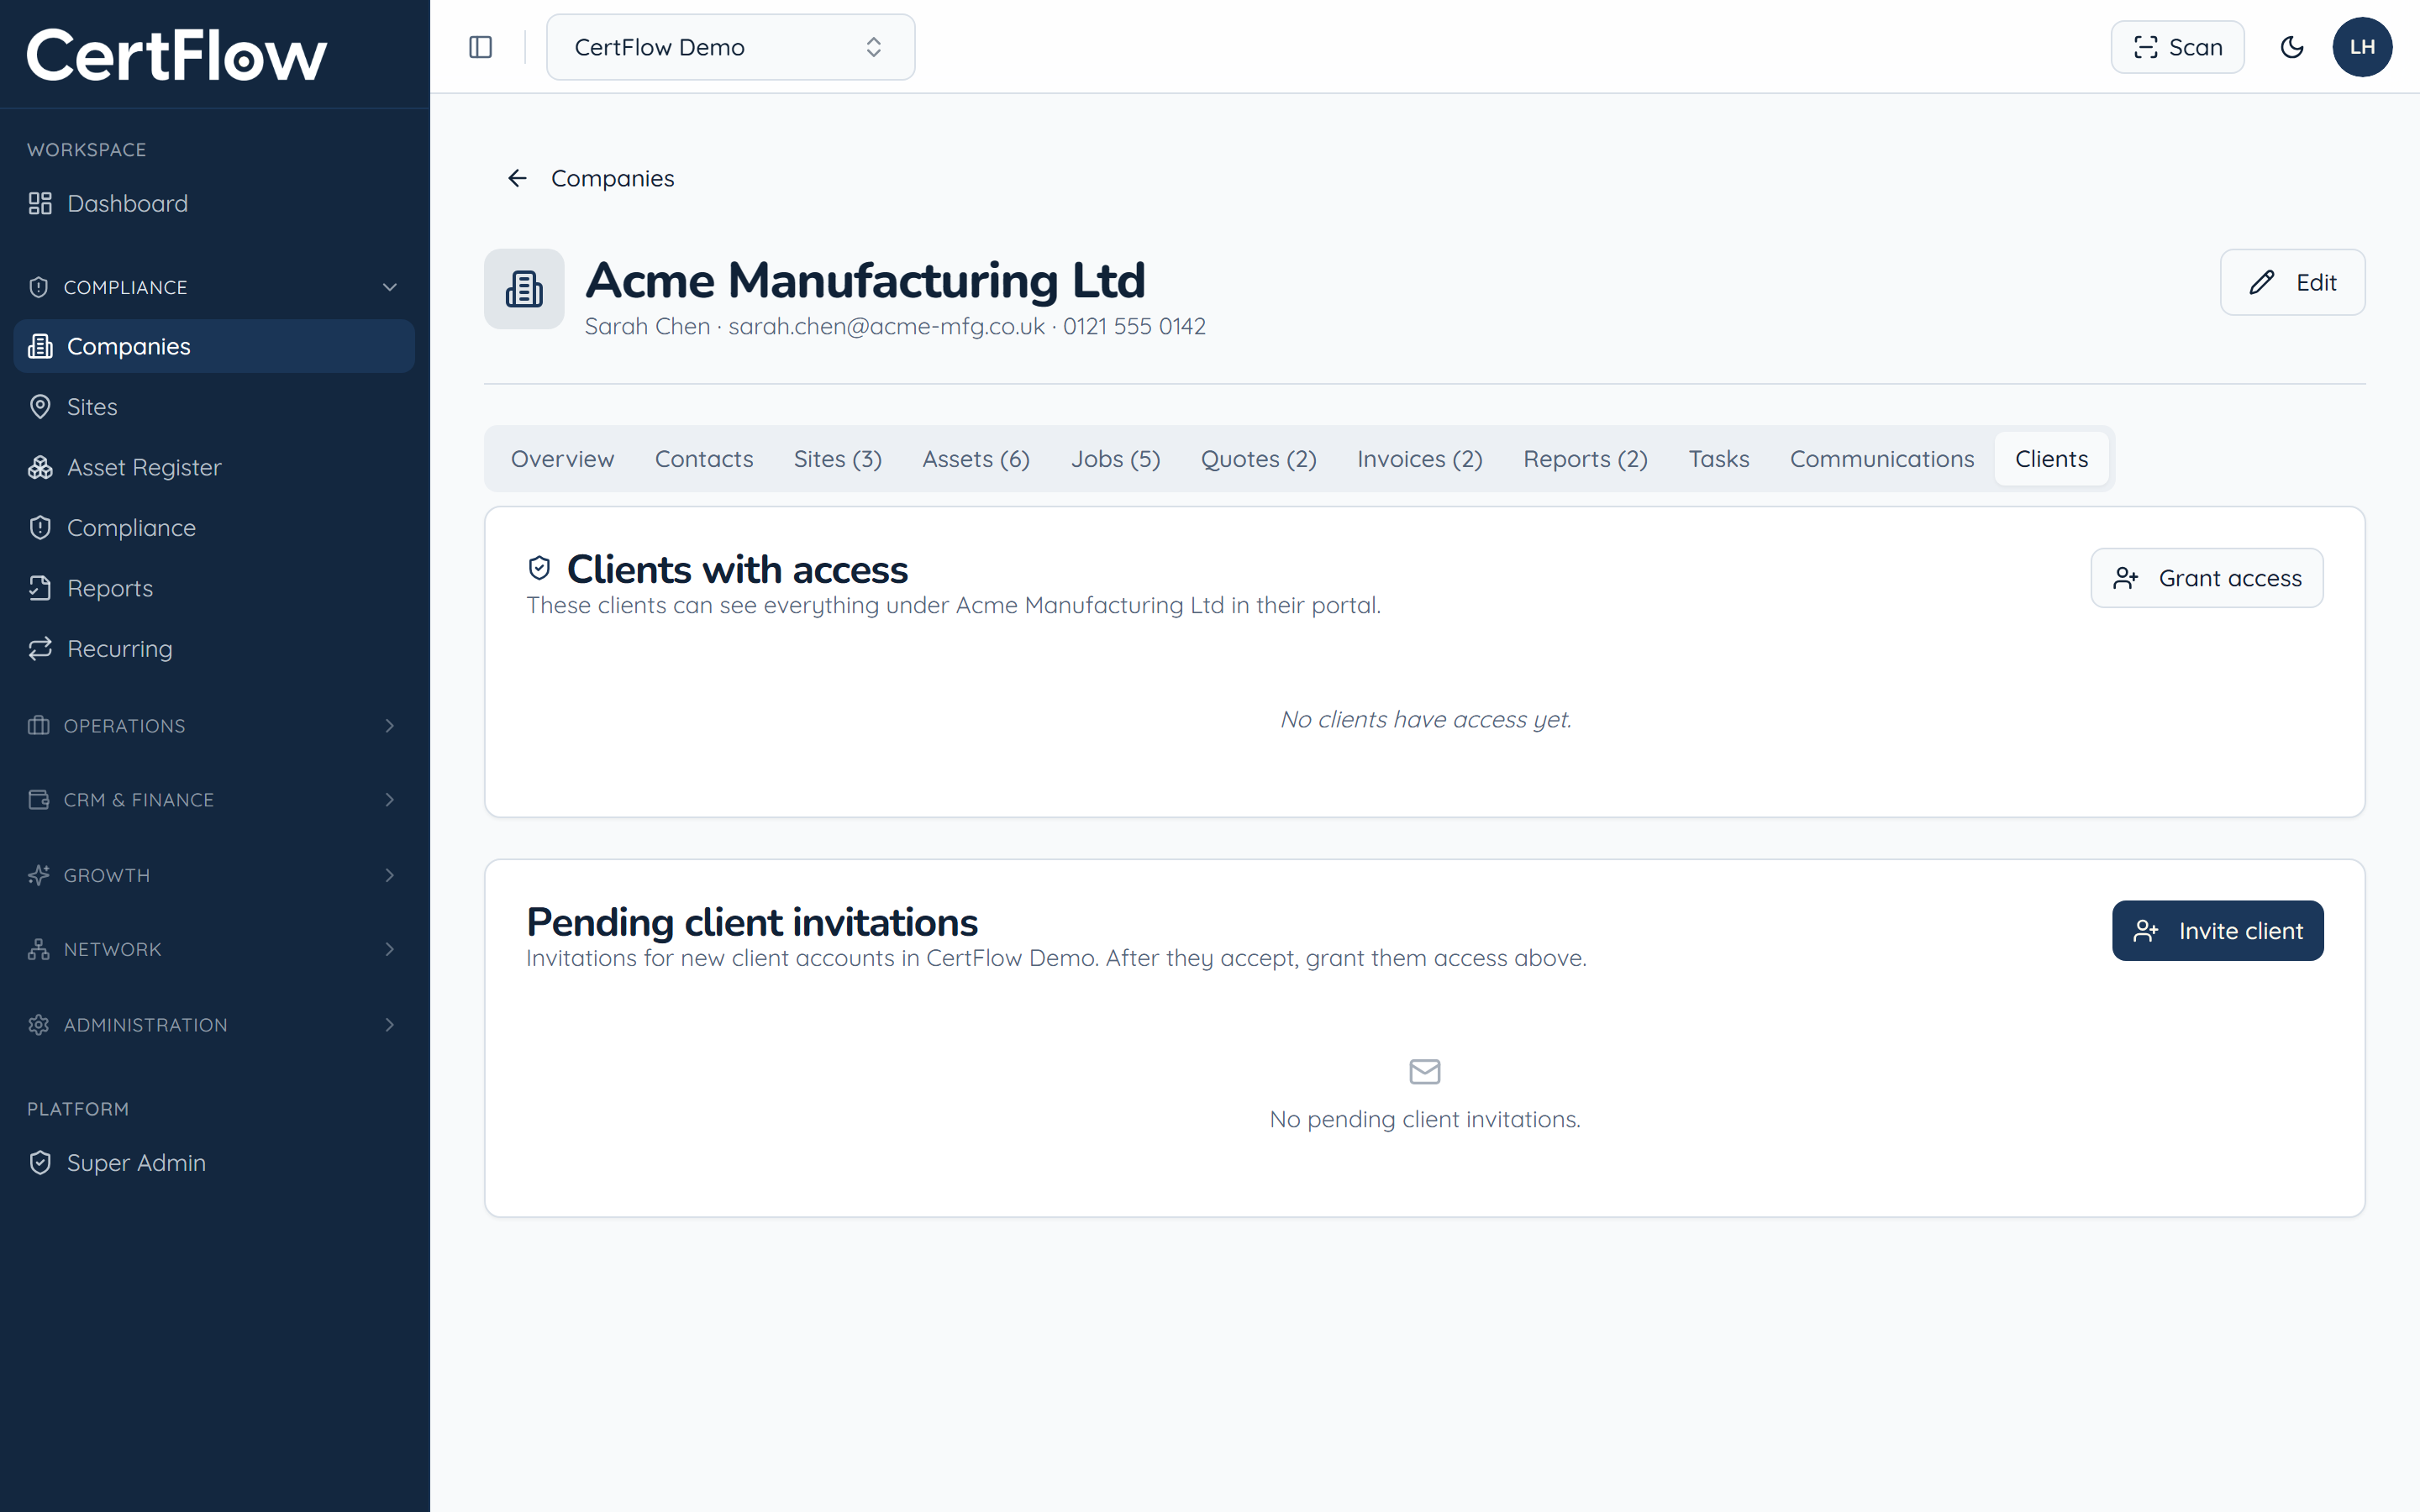Open the Sites (3) tab
Image resolution: width=2420 pixels, height=1512 pixels.
pyautogui.click(x=838, y=459)
